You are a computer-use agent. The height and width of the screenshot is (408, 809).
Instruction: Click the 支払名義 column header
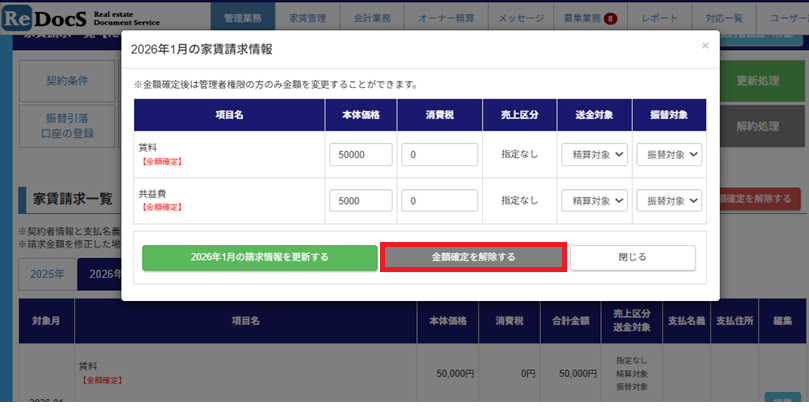coord(686,321)
